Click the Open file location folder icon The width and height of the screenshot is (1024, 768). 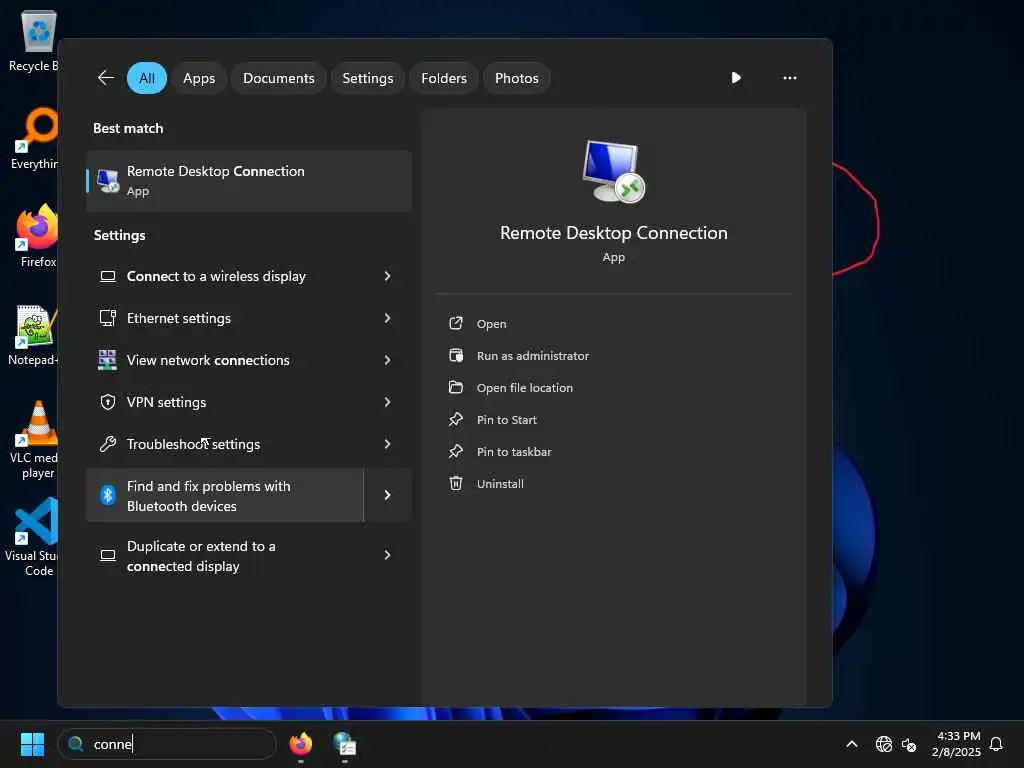pos(456,387)
